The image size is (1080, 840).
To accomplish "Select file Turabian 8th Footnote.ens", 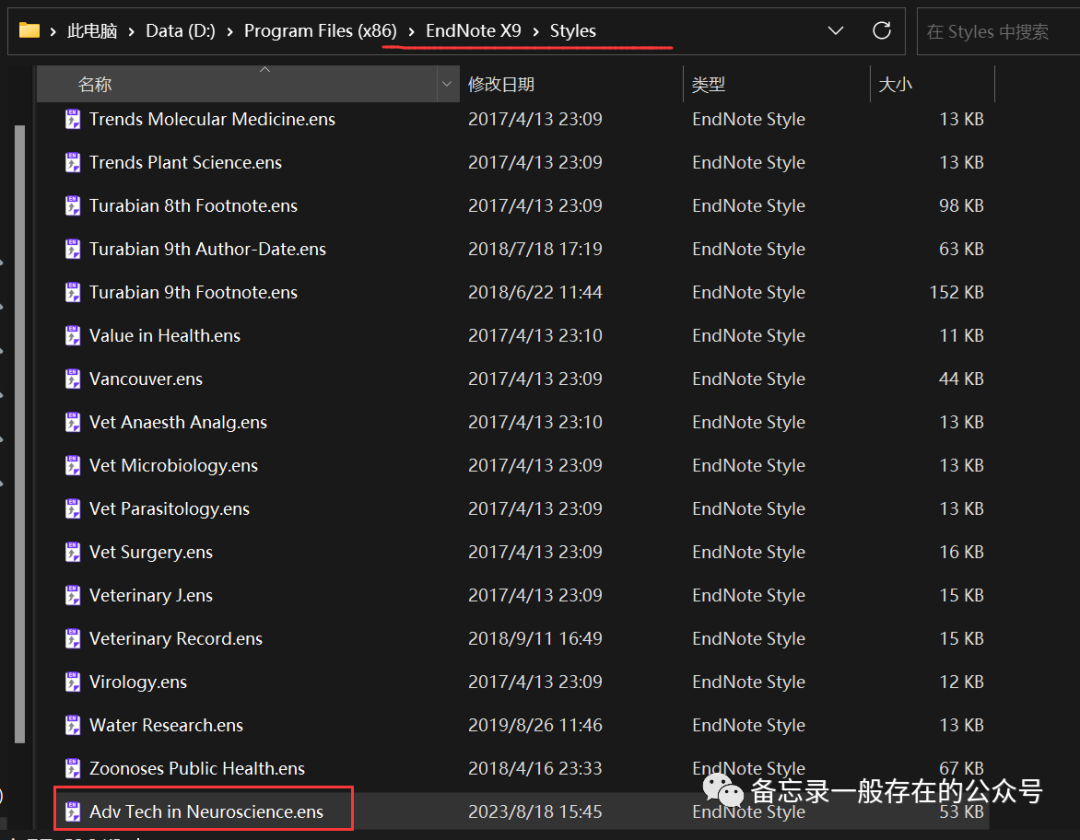I will [194, 206].
